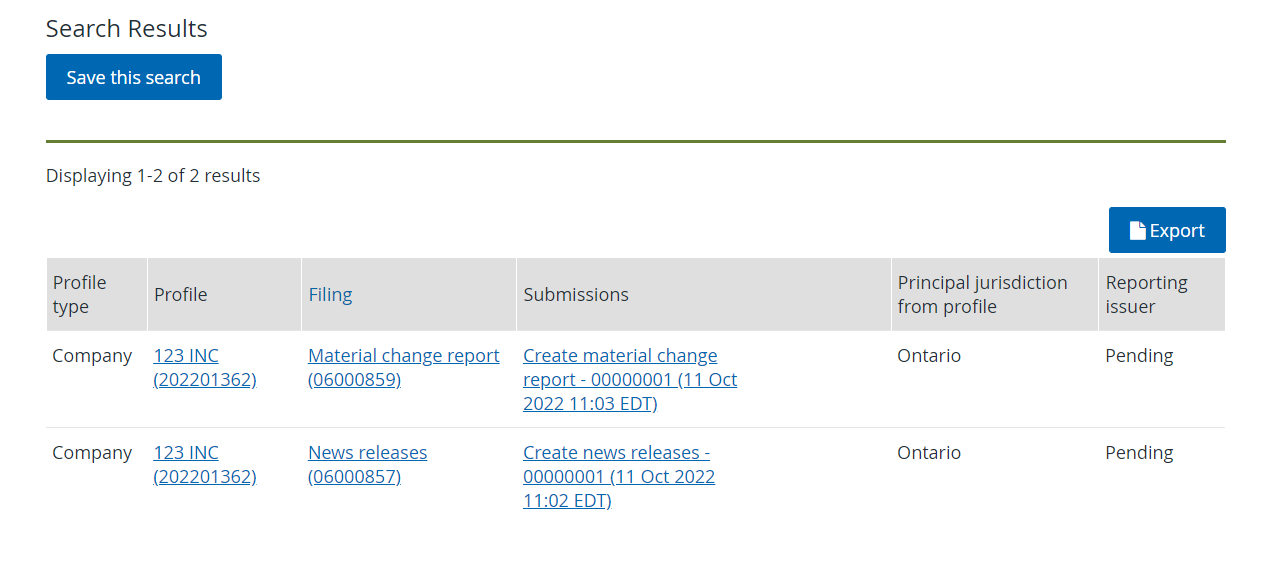Click Principal jurisdiction from profile header
1269x561 pixels.
point(995,294)
